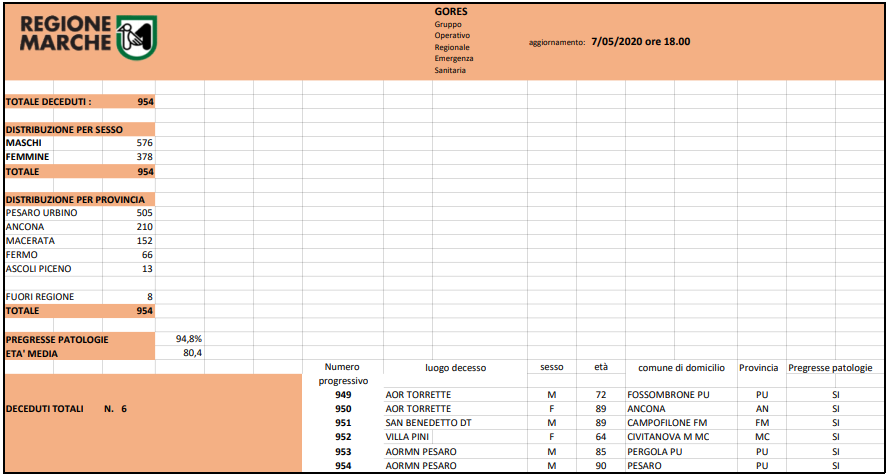Select the ASCOLI PICENO value 13
890x476 pixels.
click(x=148, y=269)
